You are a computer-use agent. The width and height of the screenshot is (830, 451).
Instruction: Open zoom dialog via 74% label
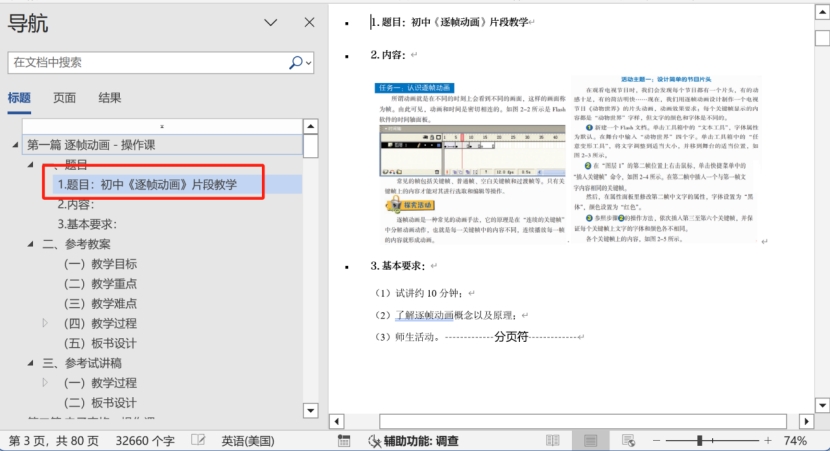point(796,441)
